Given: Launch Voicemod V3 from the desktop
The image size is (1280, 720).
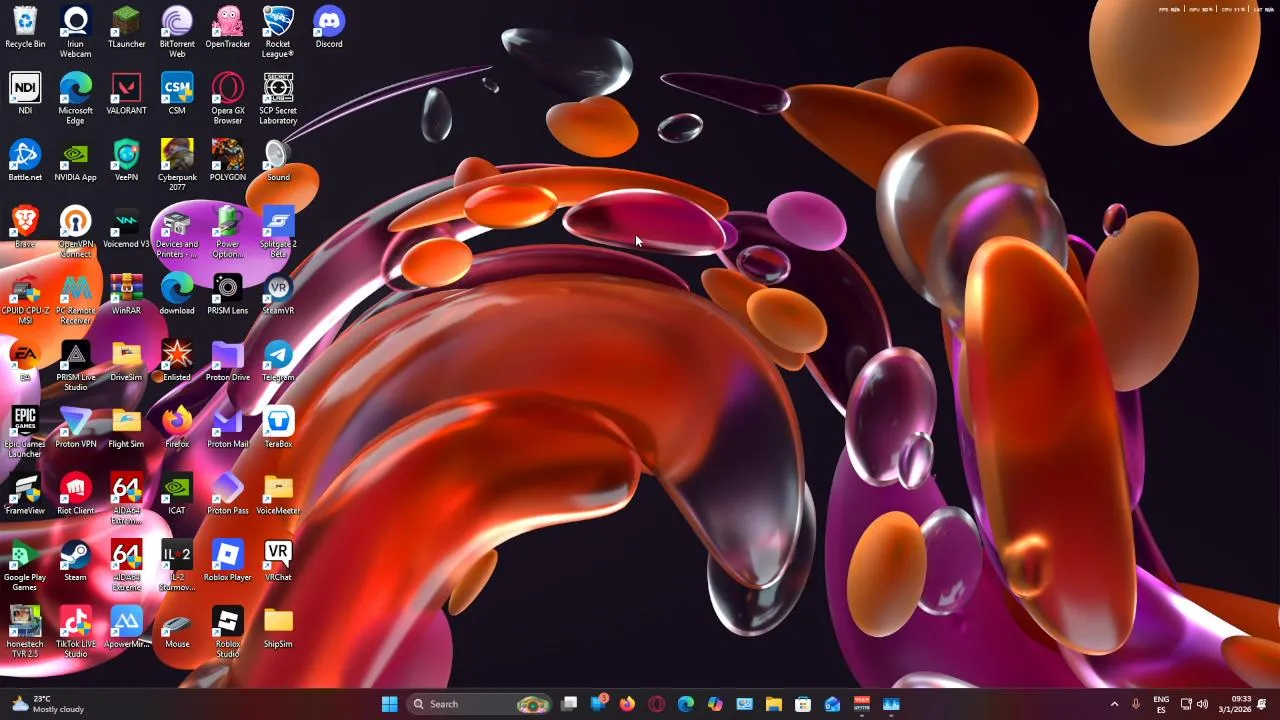Looking at the screenshot, I should (127, 228).
